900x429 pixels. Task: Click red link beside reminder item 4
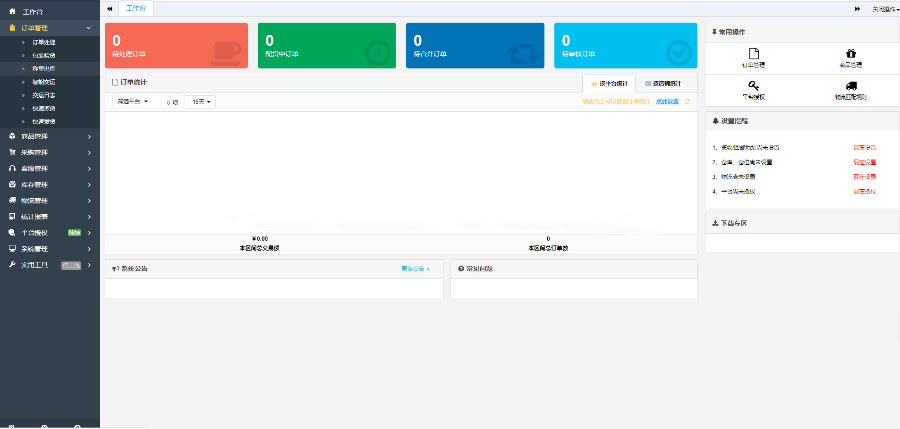pos(865,191)
